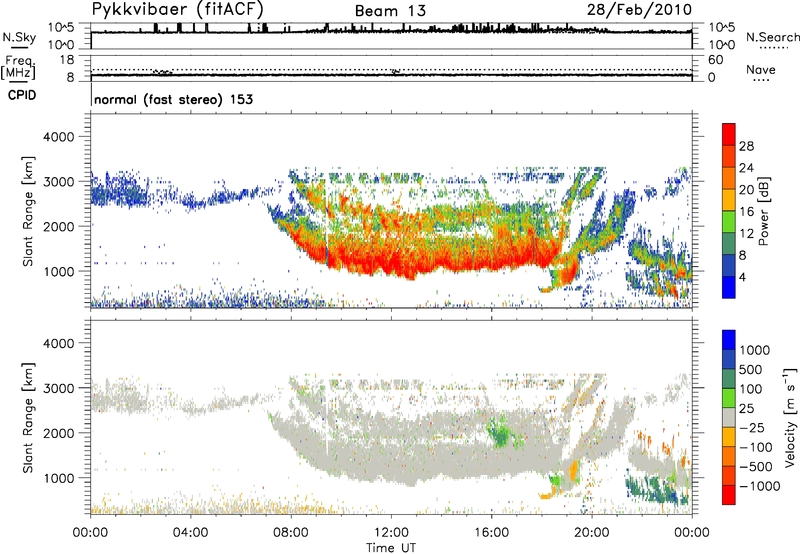Click the '1000' Velocity colorbar value
The image size is (800, 554).
(755, 350)
